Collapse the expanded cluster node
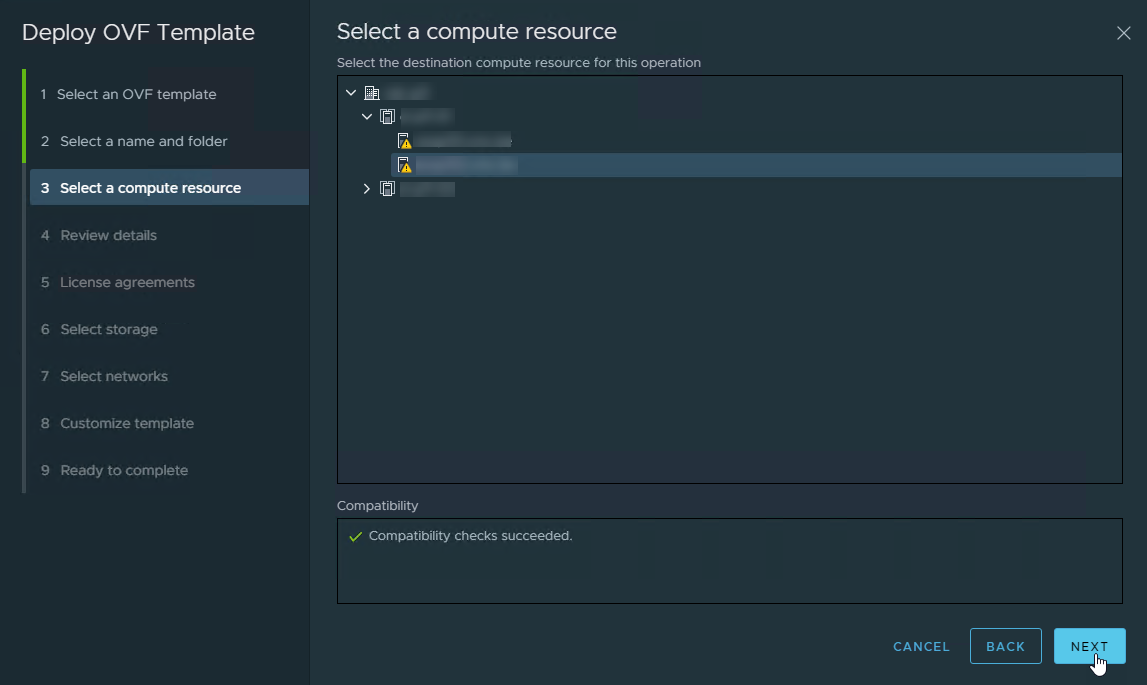Image resolution: width=1147 pixels, height=685 pixels. (367, 117)
